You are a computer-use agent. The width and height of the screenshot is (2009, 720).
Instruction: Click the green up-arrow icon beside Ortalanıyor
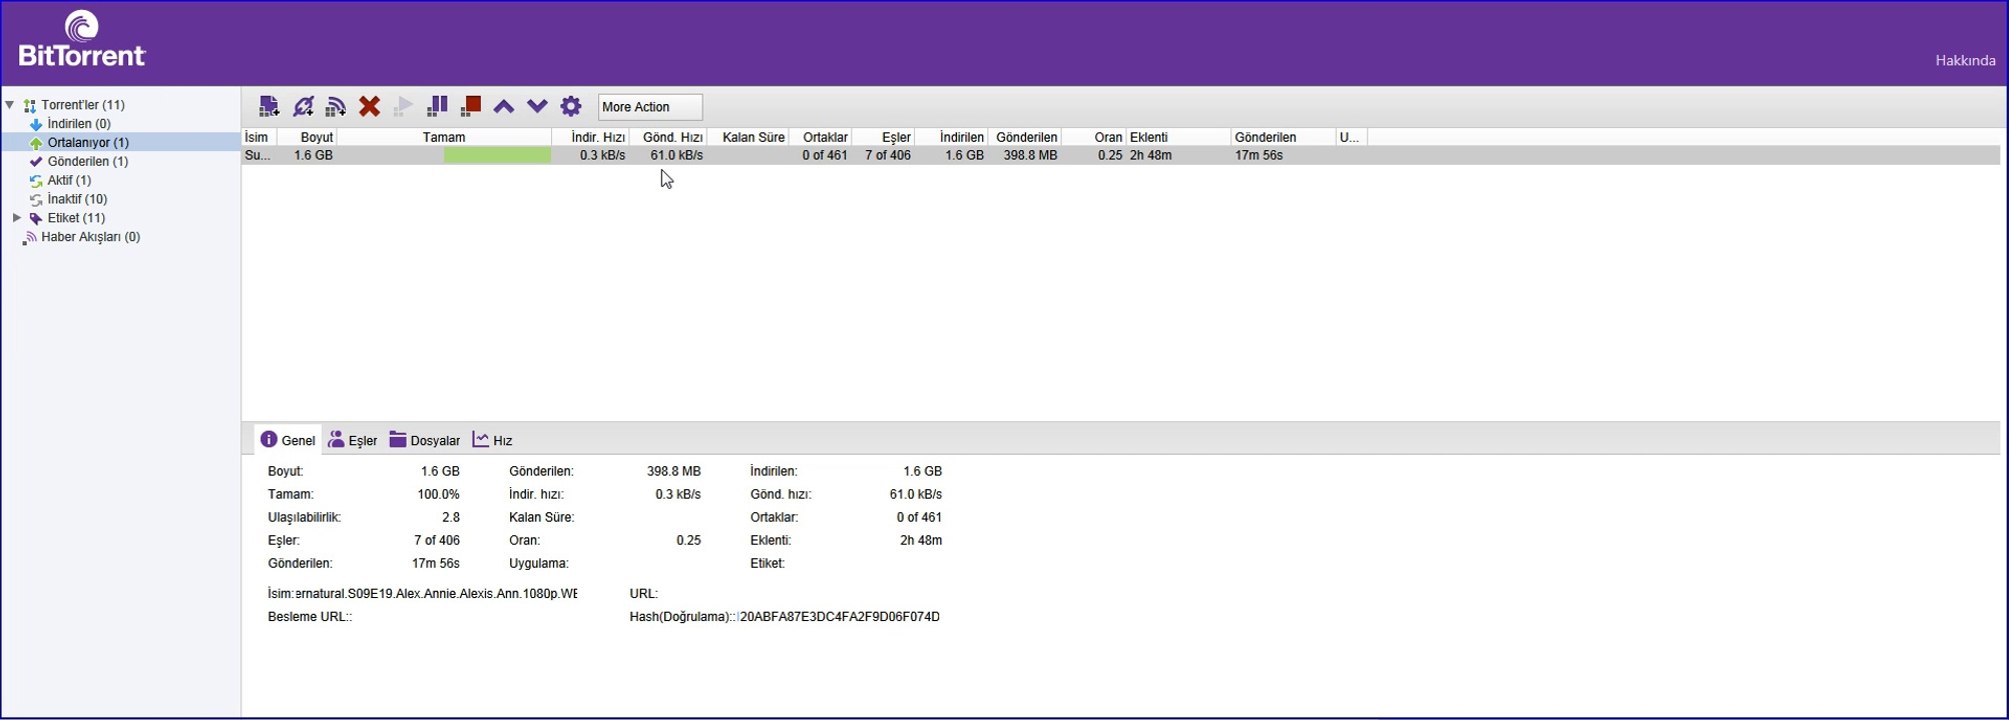[x=36, y=143]
